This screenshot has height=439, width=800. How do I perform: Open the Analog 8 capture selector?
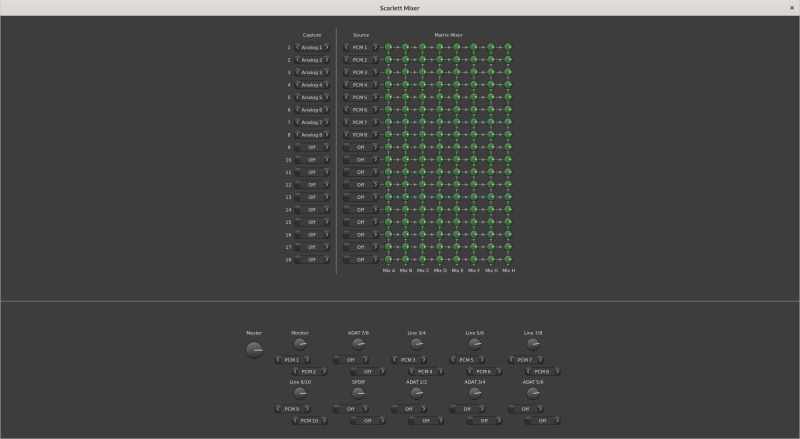pyautogui.click(x=312, y=135)
